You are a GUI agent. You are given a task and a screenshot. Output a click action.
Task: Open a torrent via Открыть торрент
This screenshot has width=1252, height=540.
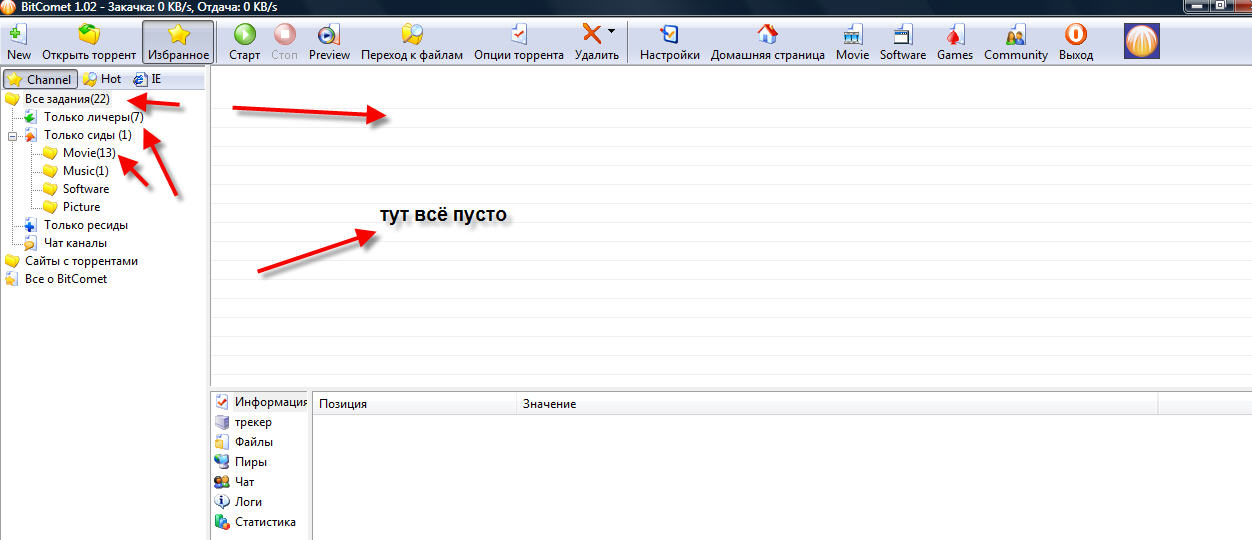pyautogui.click(x=89, y=42)
